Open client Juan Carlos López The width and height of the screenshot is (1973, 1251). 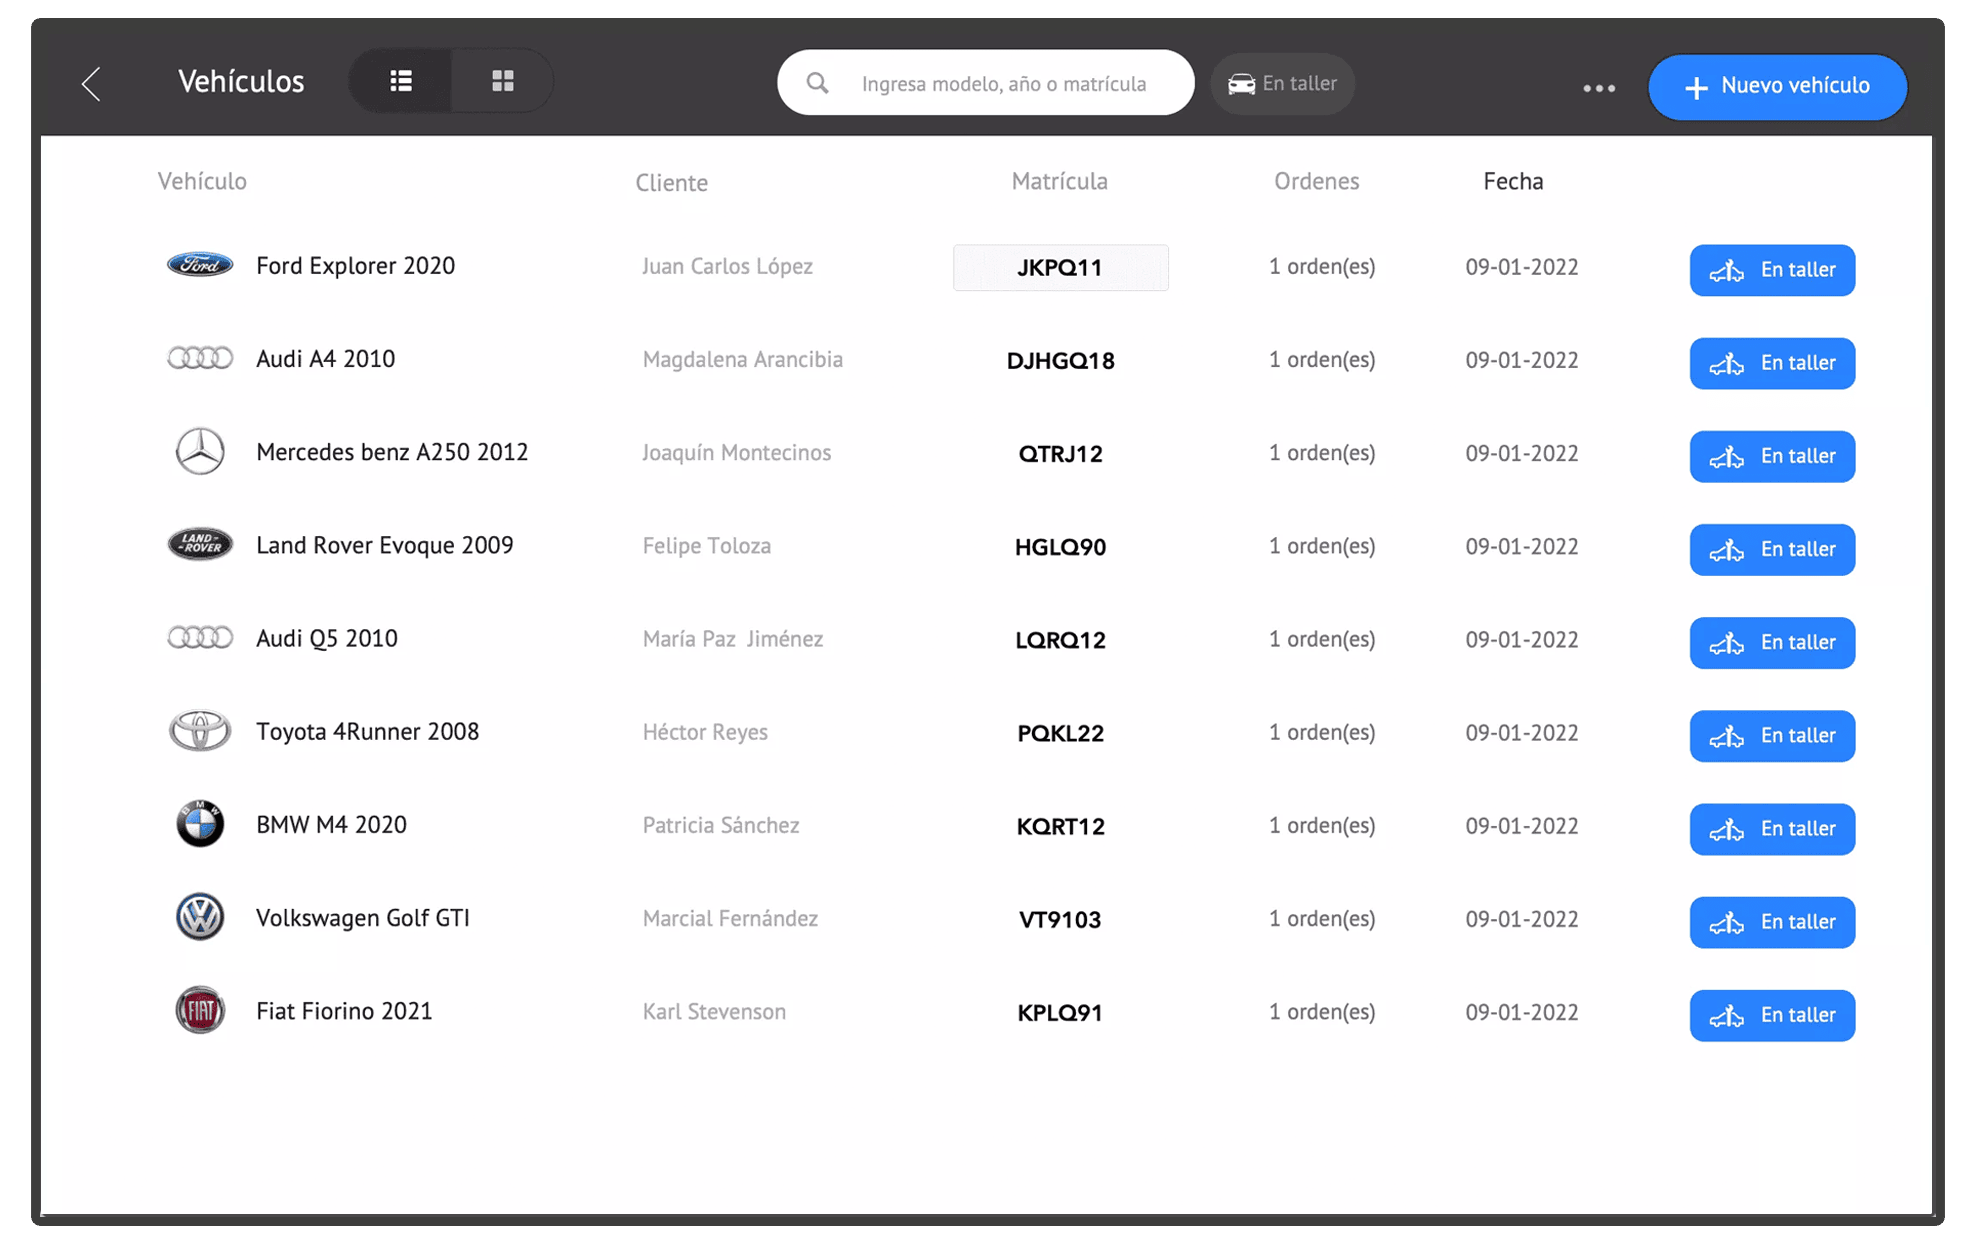[x=727, y=266]
